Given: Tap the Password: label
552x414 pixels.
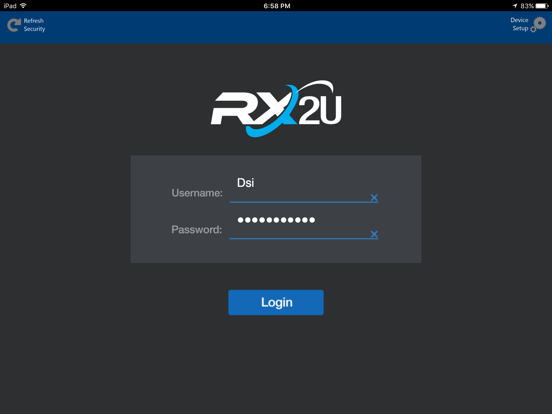Looking at the screenshot, I should click(x=196, y=230).
